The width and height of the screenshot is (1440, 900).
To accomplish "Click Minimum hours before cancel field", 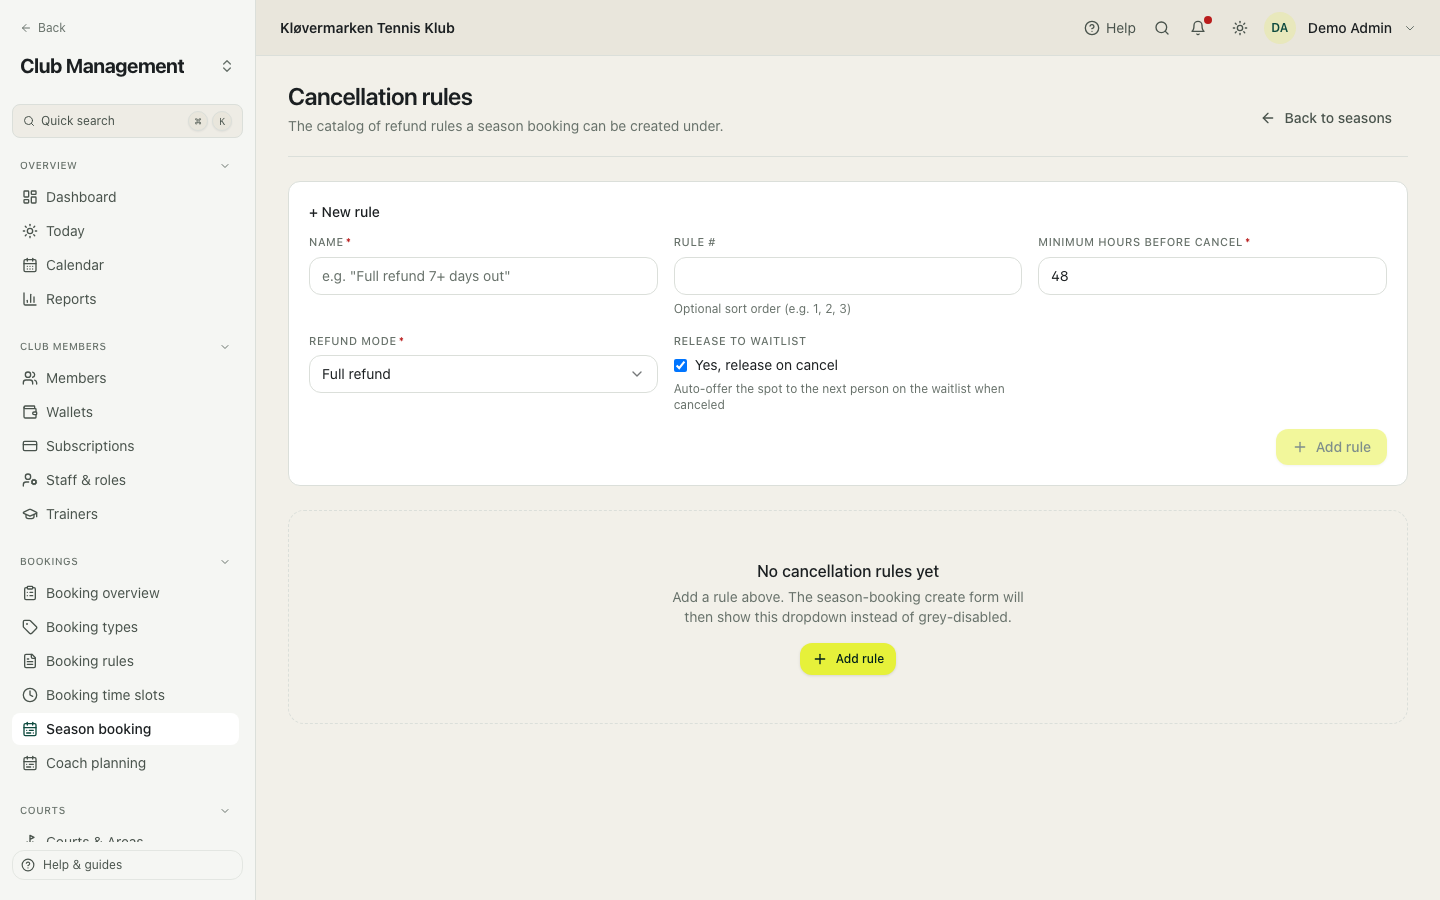I will point(1212,276).
